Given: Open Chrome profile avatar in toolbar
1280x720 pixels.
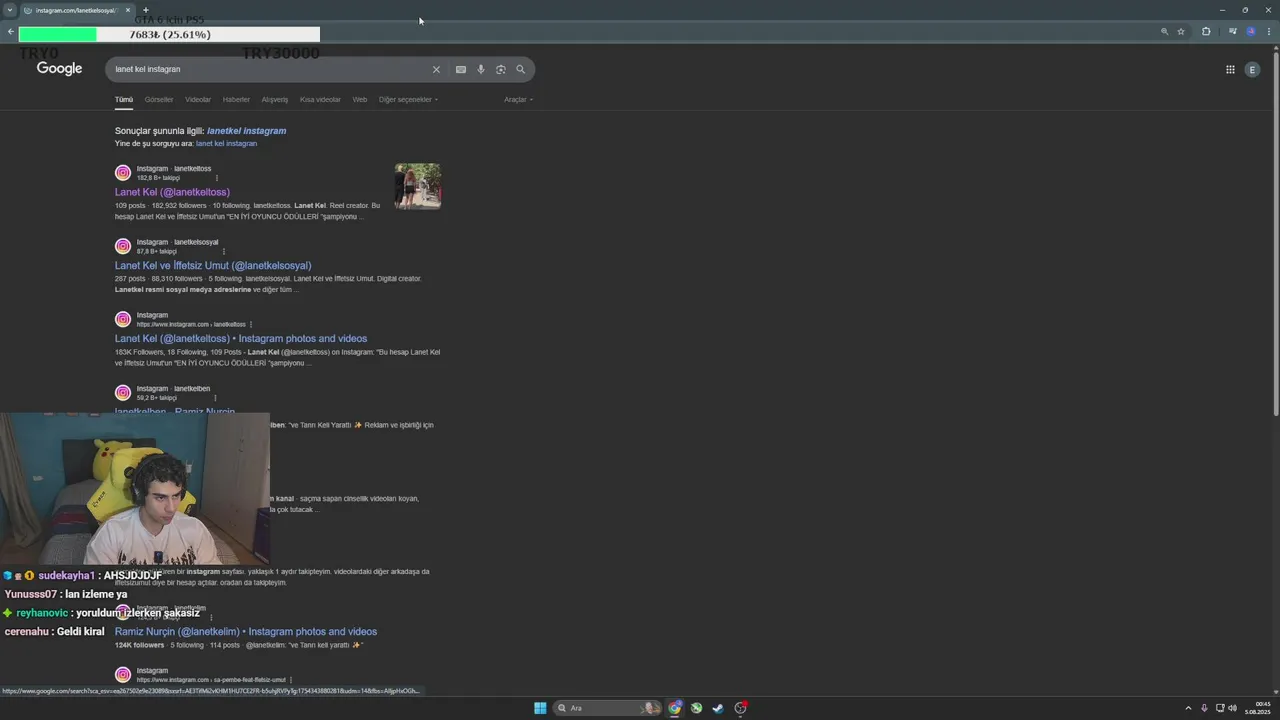Looking at the screenshot, I should tap(1251, 32).
